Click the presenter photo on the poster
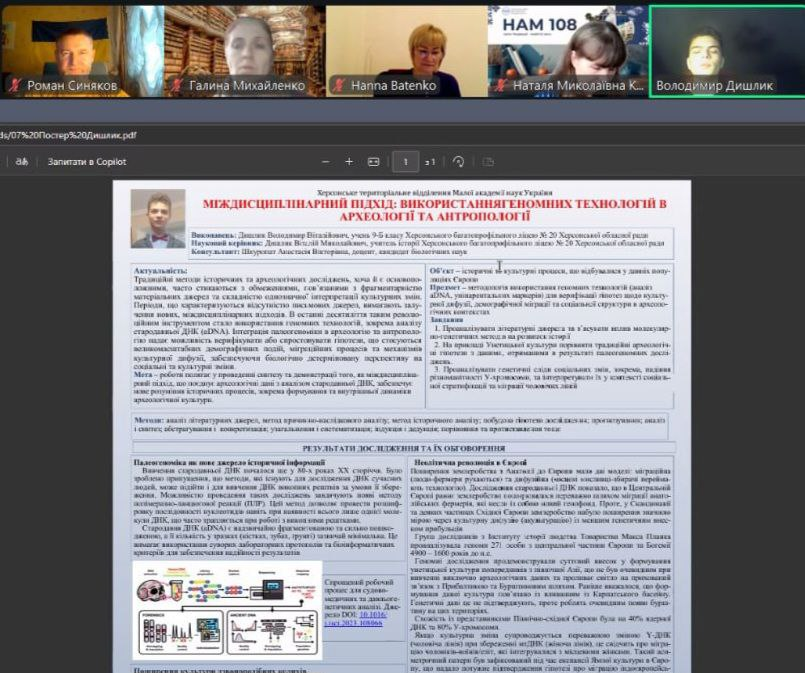The height and width of the screenshot is (673, 805). coord(158,218)
